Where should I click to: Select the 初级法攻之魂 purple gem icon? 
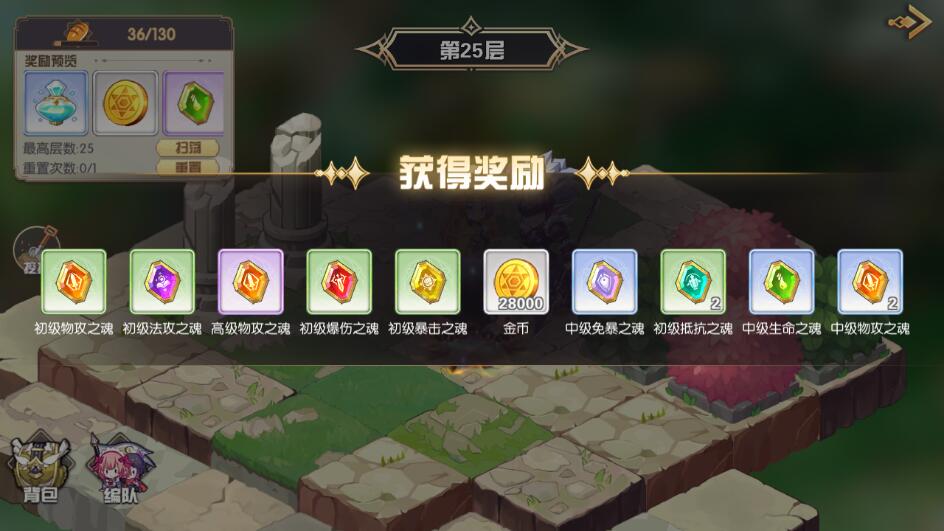162,282
